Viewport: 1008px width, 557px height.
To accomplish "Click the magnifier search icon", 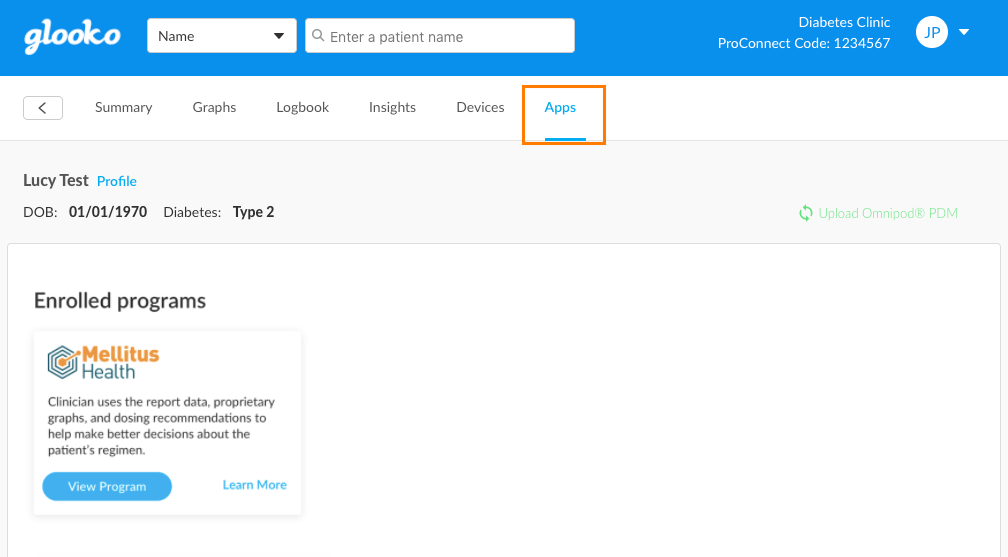I will point(318,35).
